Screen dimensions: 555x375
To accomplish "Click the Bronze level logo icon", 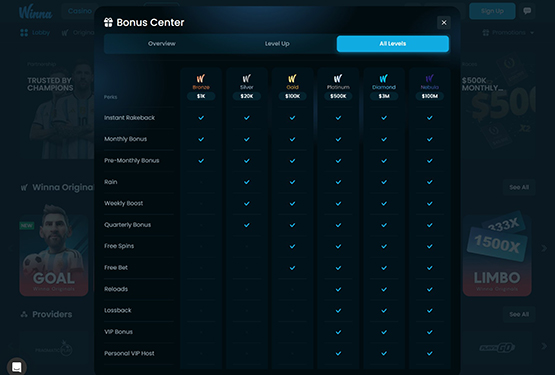I will [201, 78].
